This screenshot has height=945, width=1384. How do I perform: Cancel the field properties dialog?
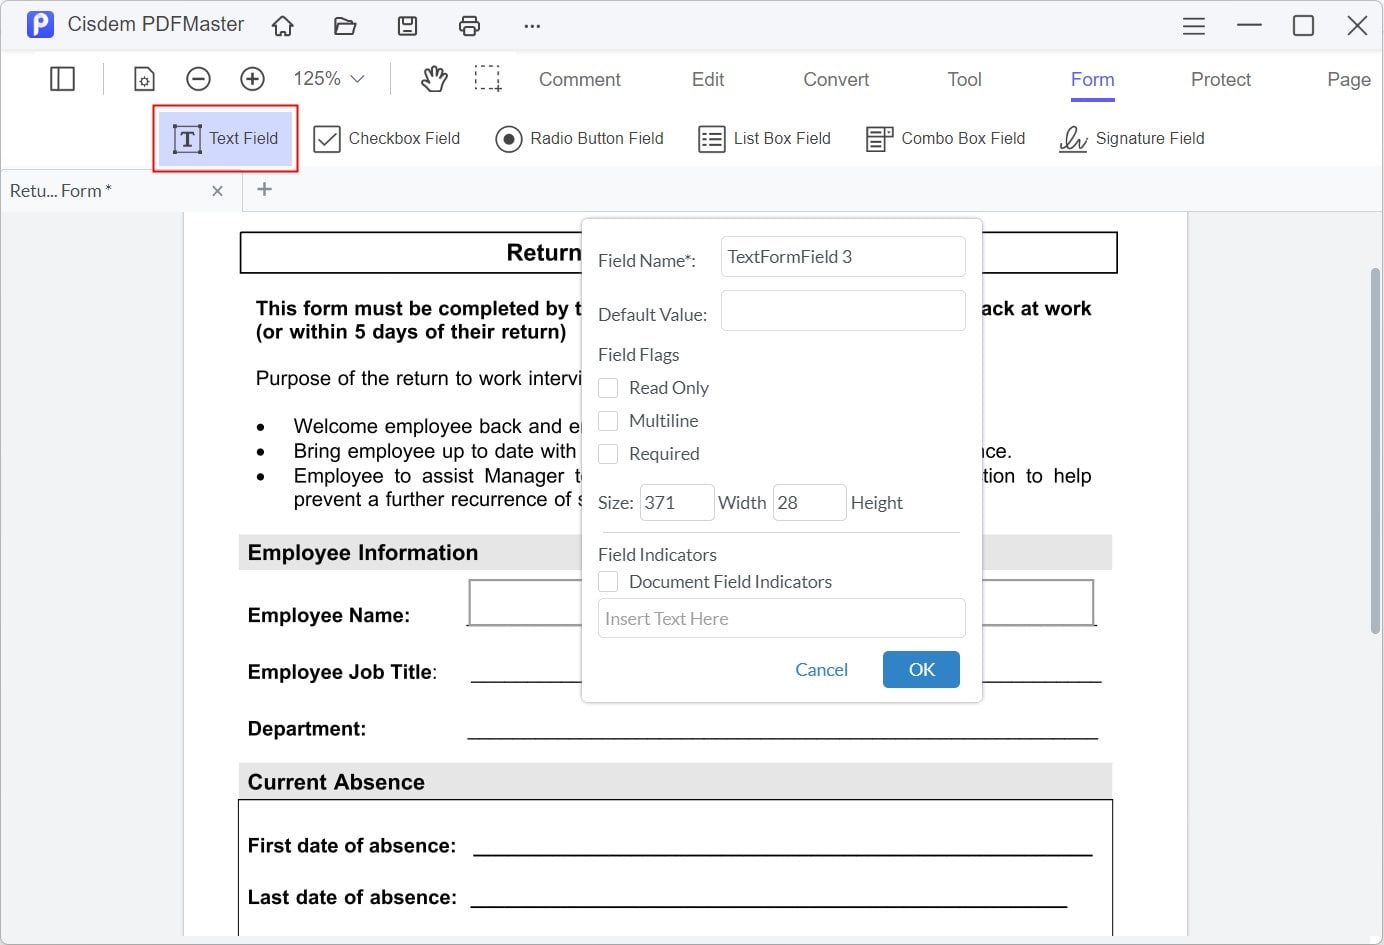821,669
